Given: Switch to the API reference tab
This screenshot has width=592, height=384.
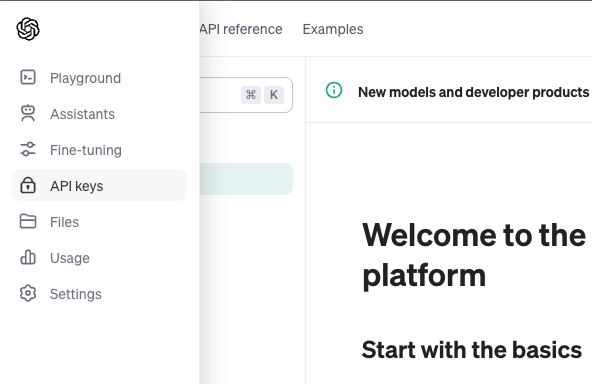Looking at the screenshot, I should point(241,29).
